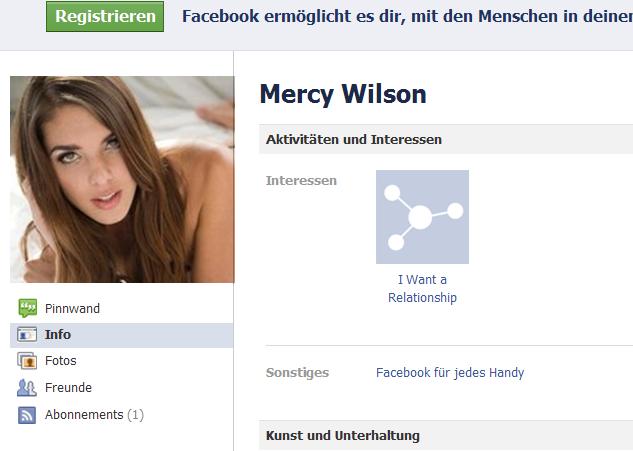Open the Facebook für jedes Handy link
Screen dimensions: 633x451
coord(450,373)
